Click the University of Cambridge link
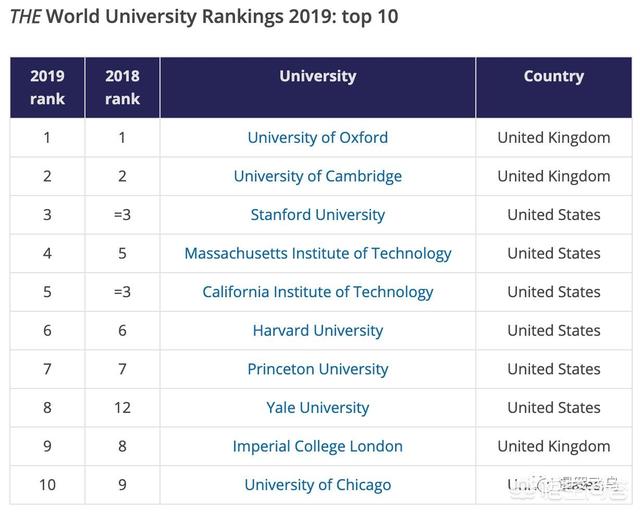The height and width of the screenshot is (512, 640). click(317, 176)
